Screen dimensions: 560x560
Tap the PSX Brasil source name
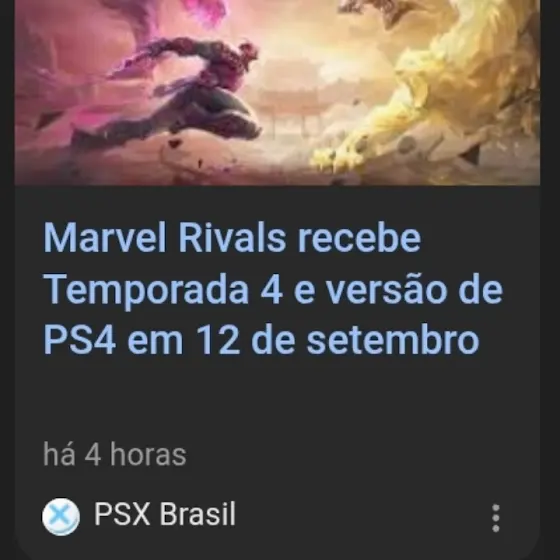point(165,514)
